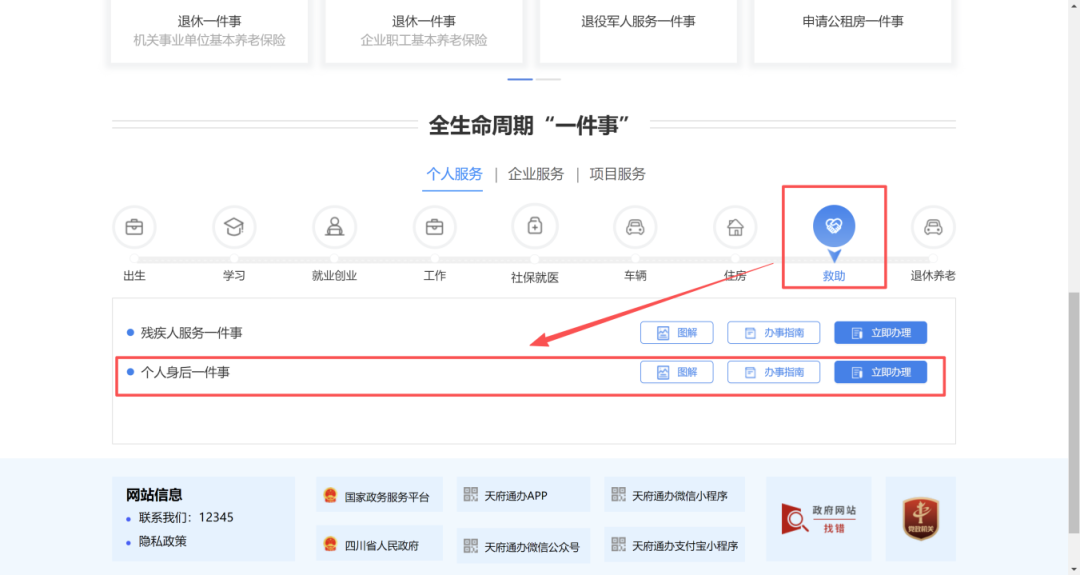Screen dimensions: 1080x575
Task: Switch to the 项目服务 tab
Action: pyautogui.click(x=618, y=174)
